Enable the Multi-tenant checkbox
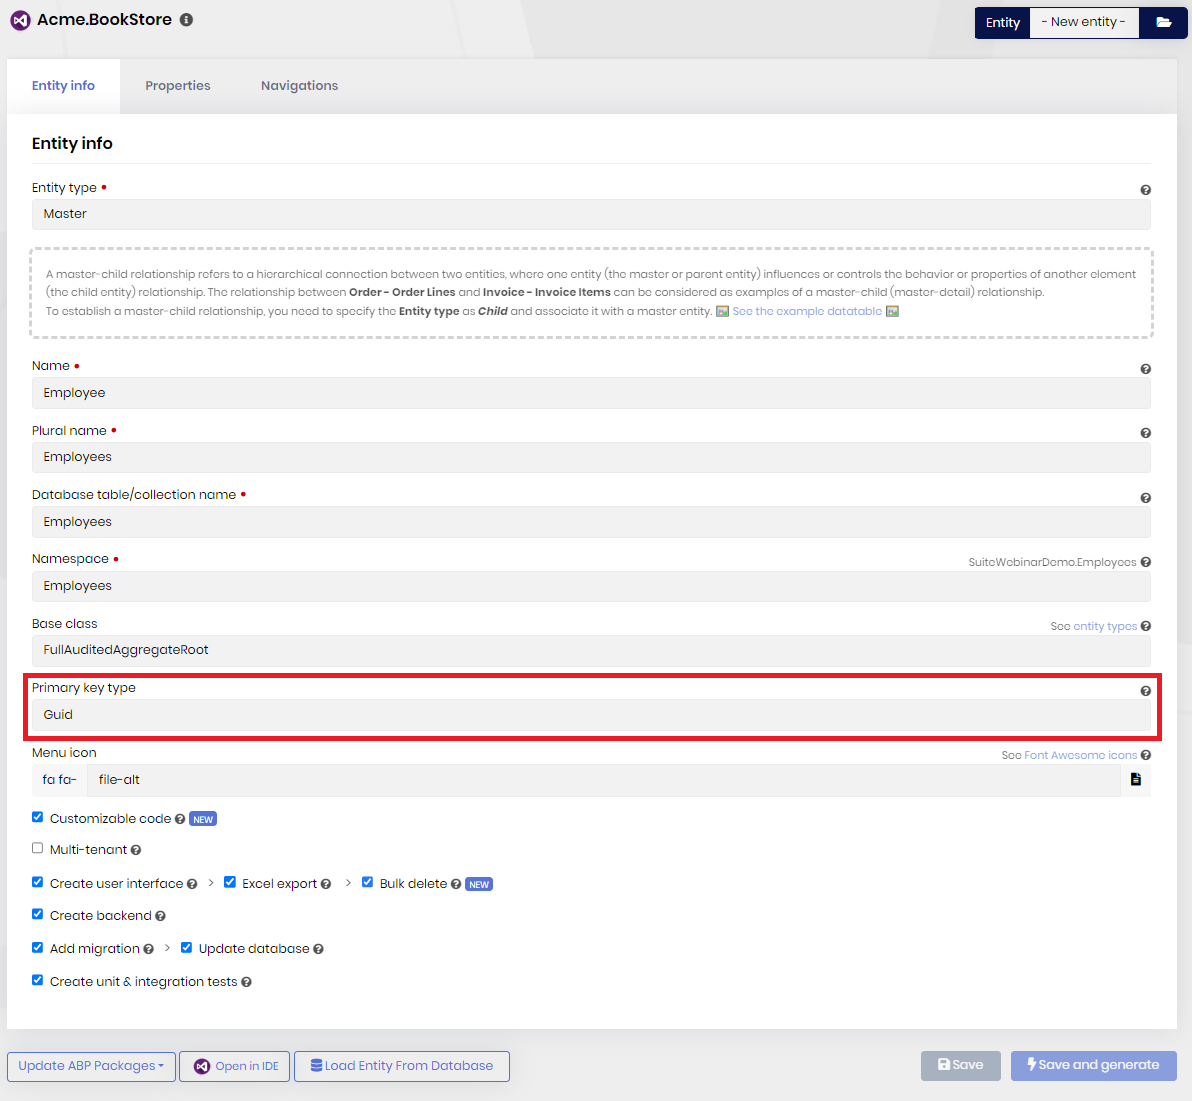This screenshot has width=1192, height=1101. [x=37, y=847]
